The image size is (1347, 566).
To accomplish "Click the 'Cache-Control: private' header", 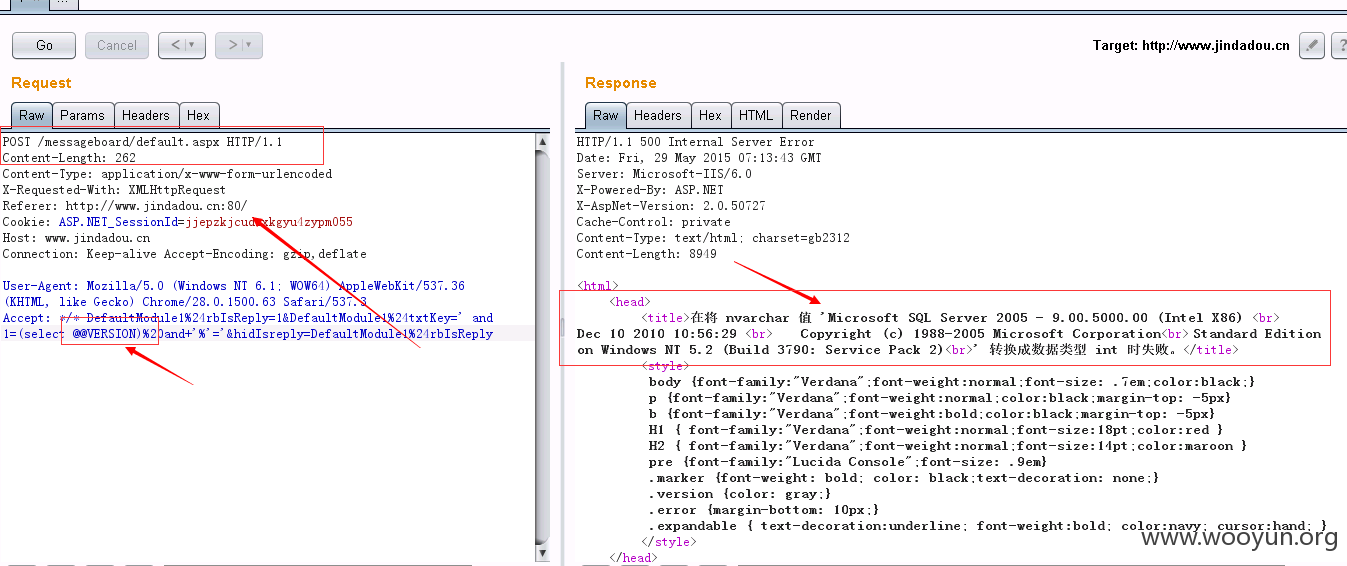I will (653, 222).
